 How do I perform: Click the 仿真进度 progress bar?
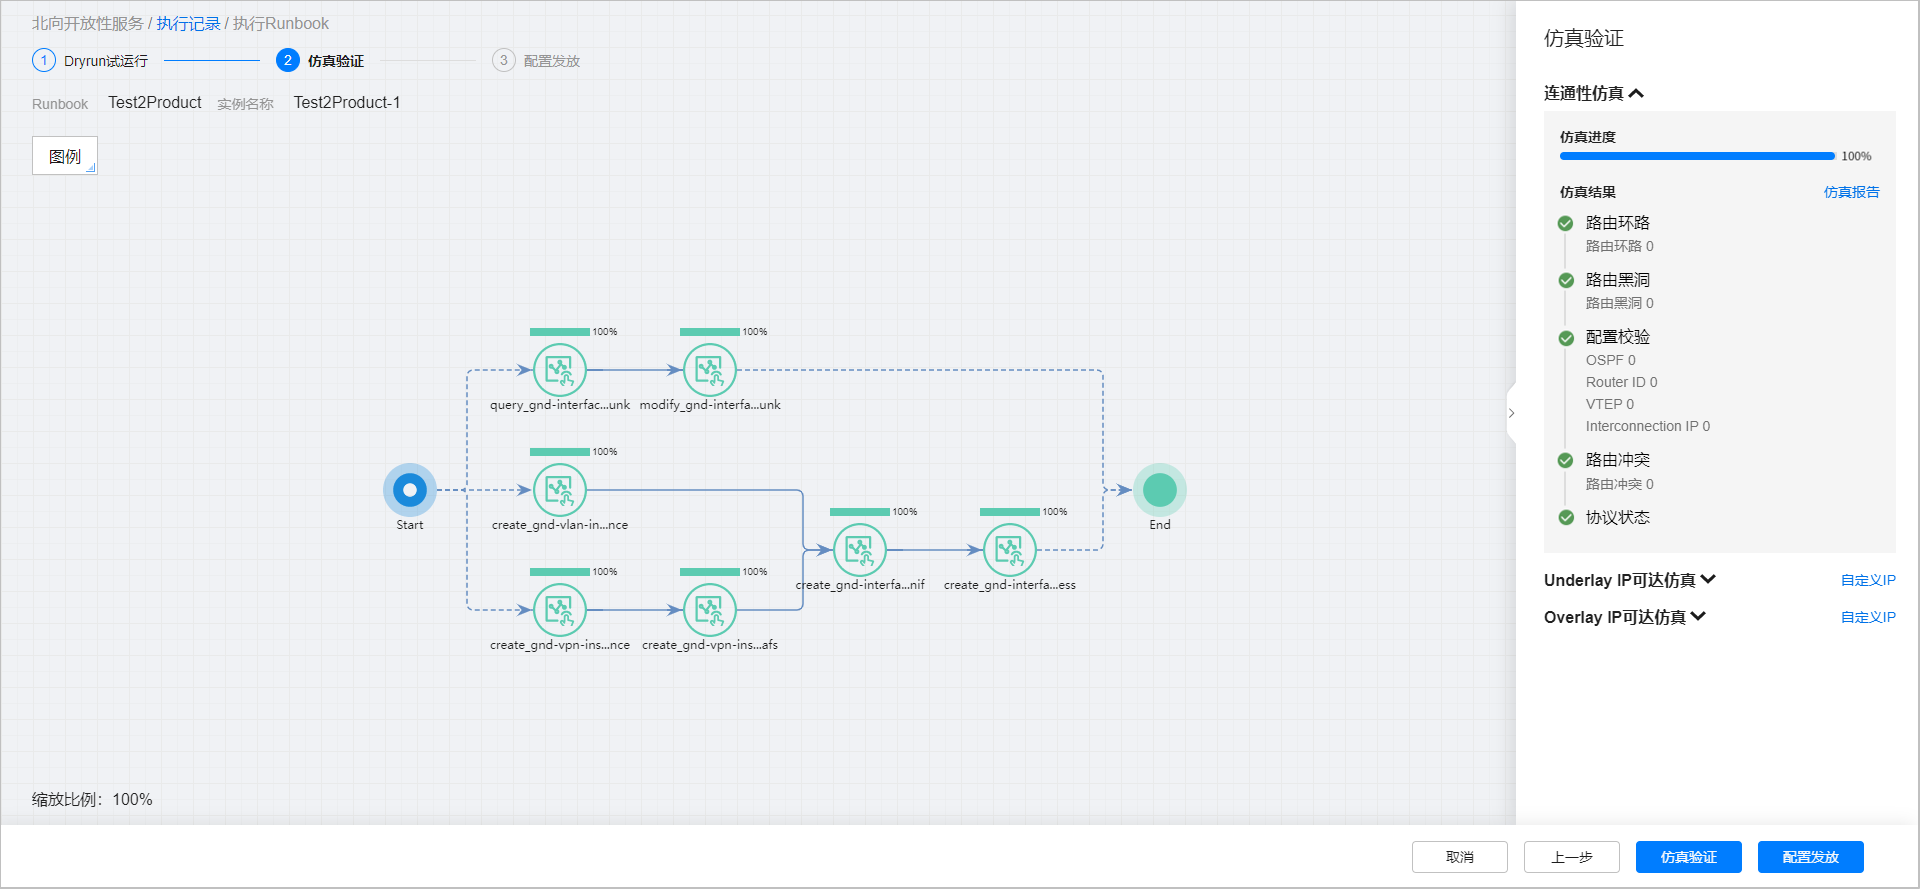pos(1697,156)
